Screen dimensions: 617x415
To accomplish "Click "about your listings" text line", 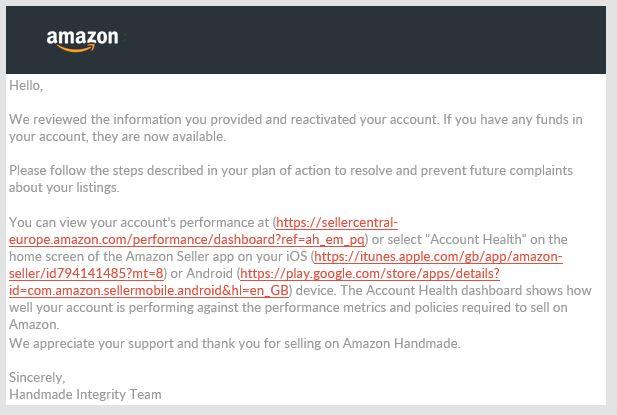I will click(x=64, y=188).
